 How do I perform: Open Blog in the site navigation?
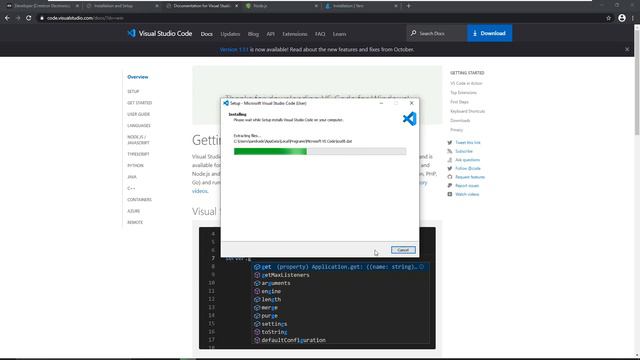point(253,34)
